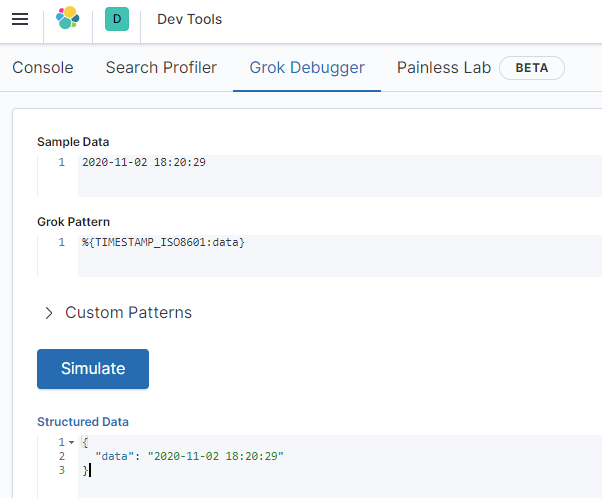This screenshot has width=602, height=498.
Task: Expand the Custom Patterns section
Action: coord(128,312)
